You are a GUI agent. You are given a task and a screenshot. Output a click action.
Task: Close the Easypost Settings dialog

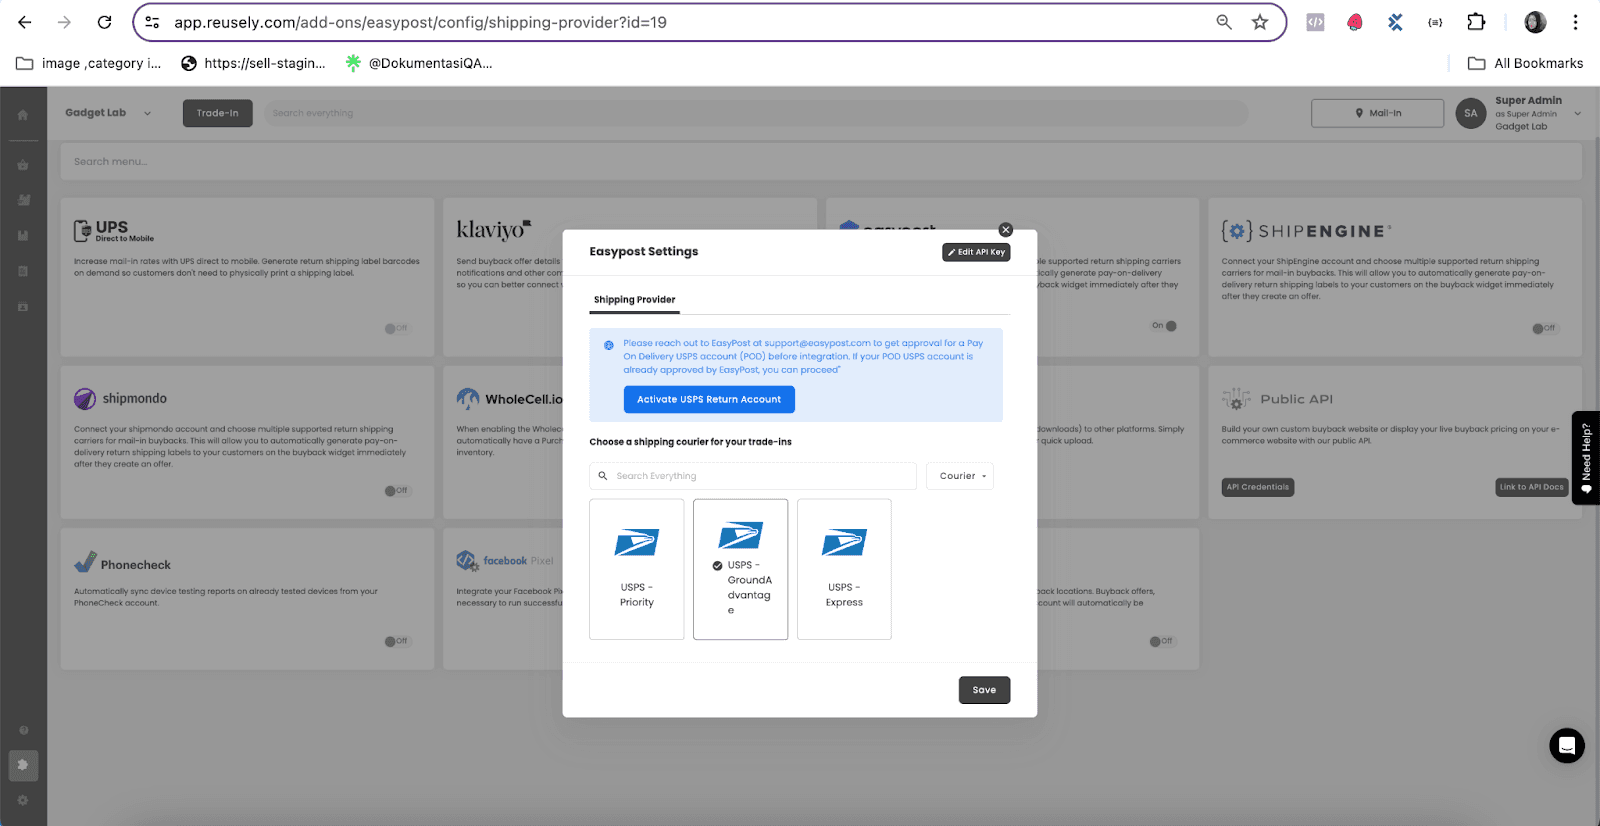coord(1006,230)
